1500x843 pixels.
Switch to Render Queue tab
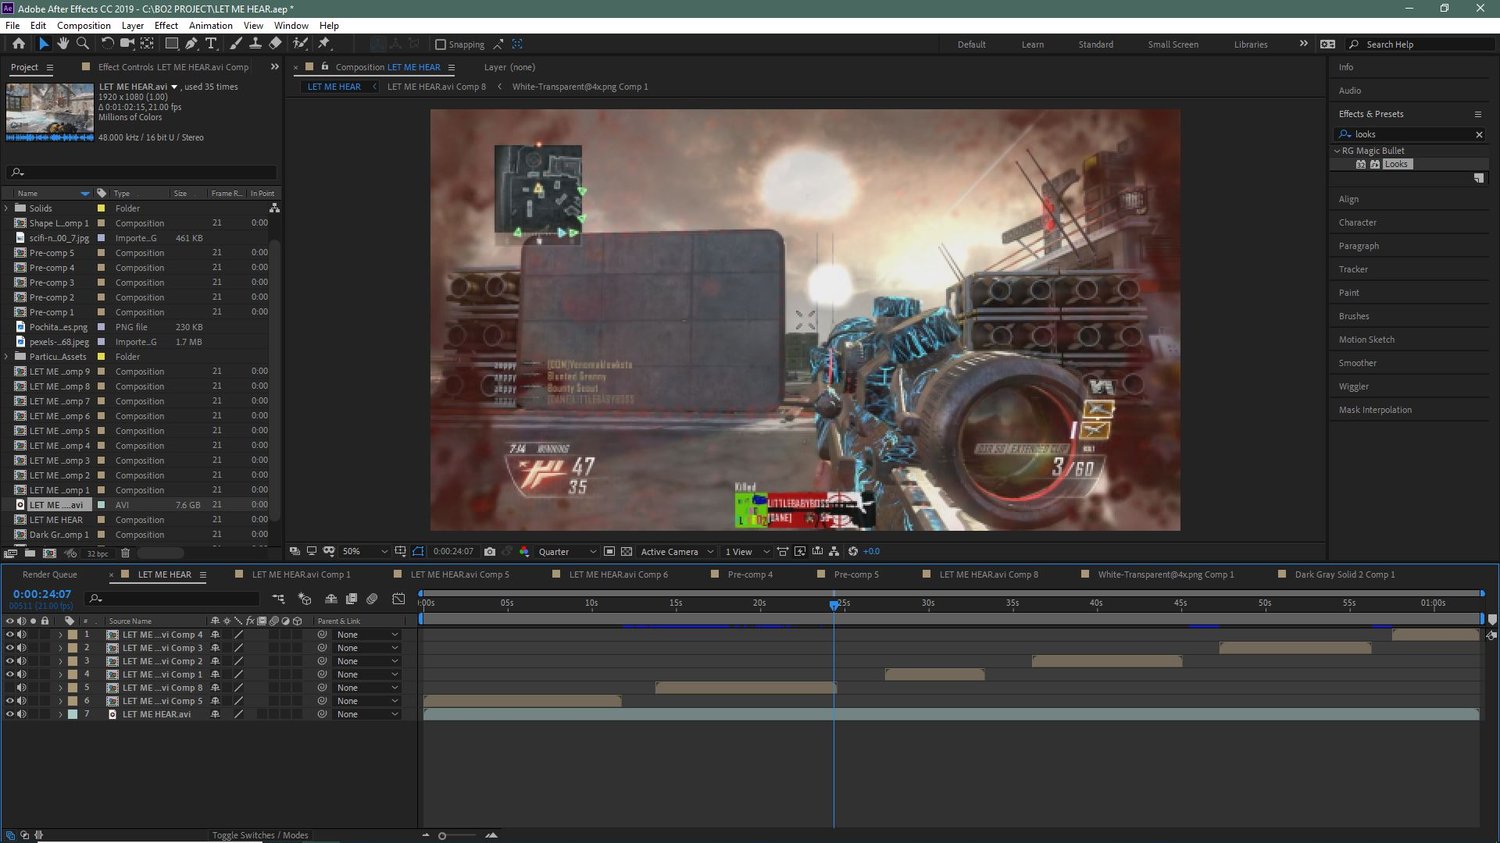coord(50,575)
